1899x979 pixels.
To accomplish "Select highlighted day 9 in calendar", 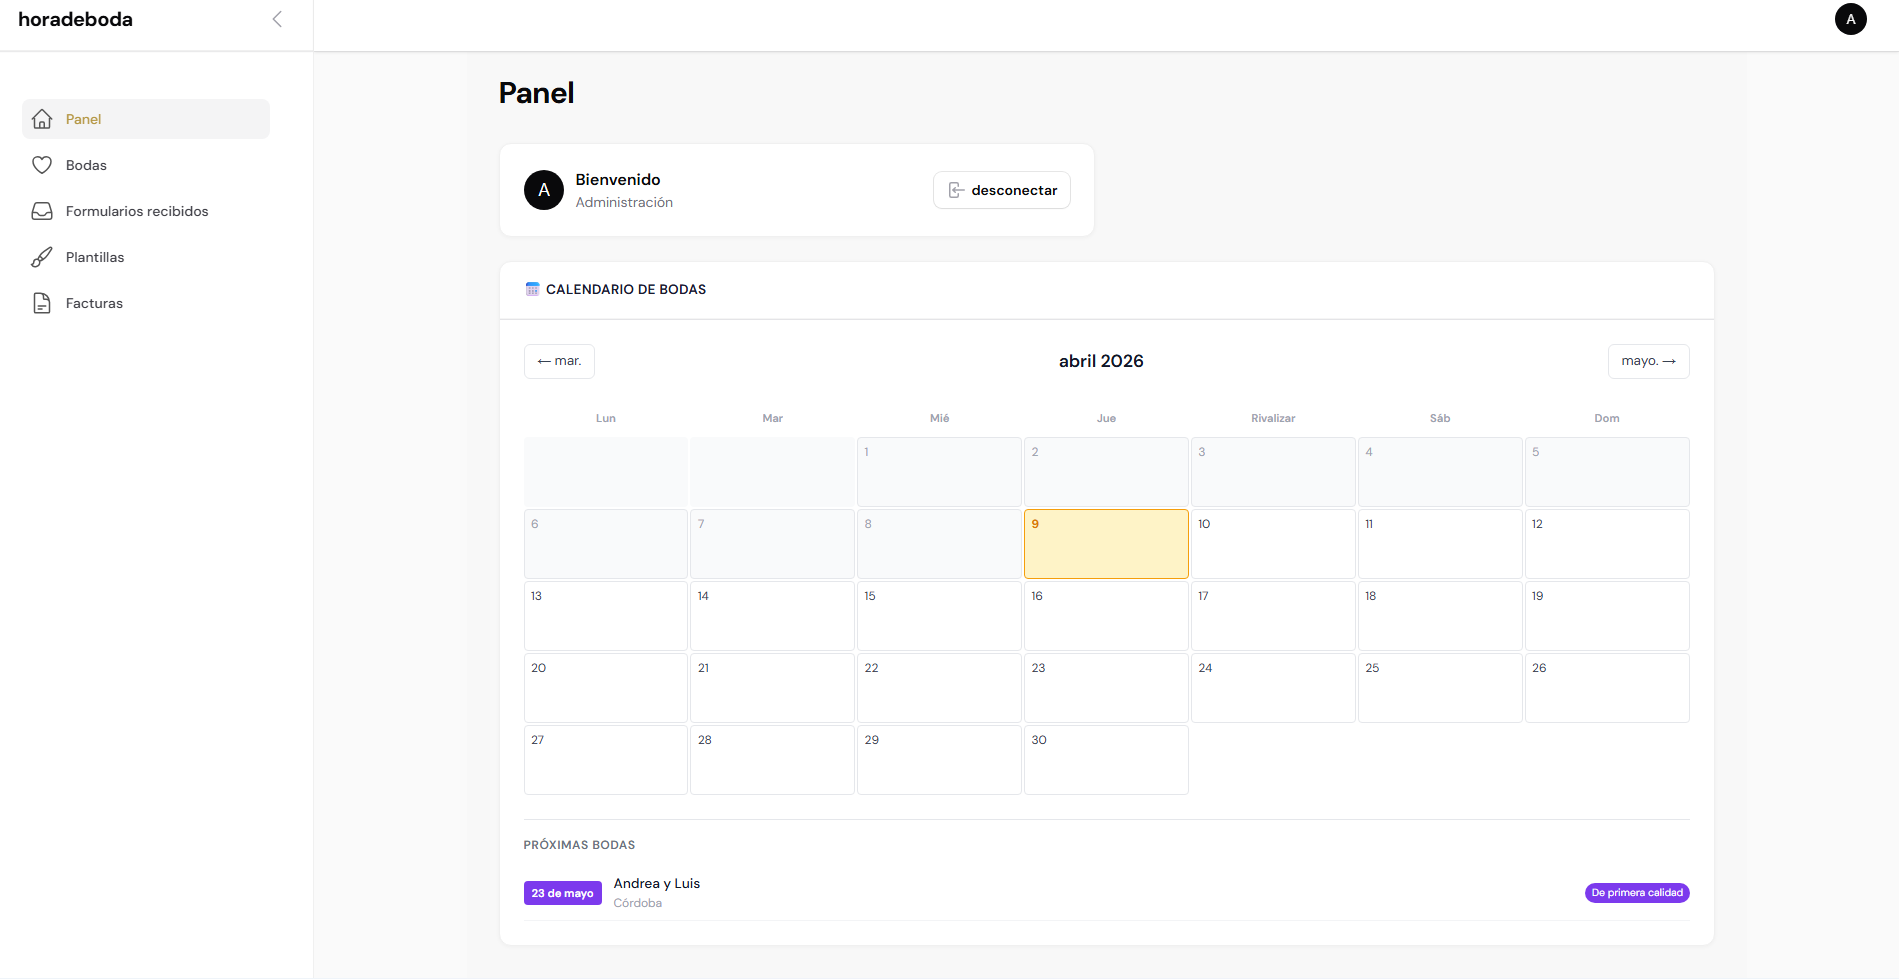I will click(x=1106, y=544).
